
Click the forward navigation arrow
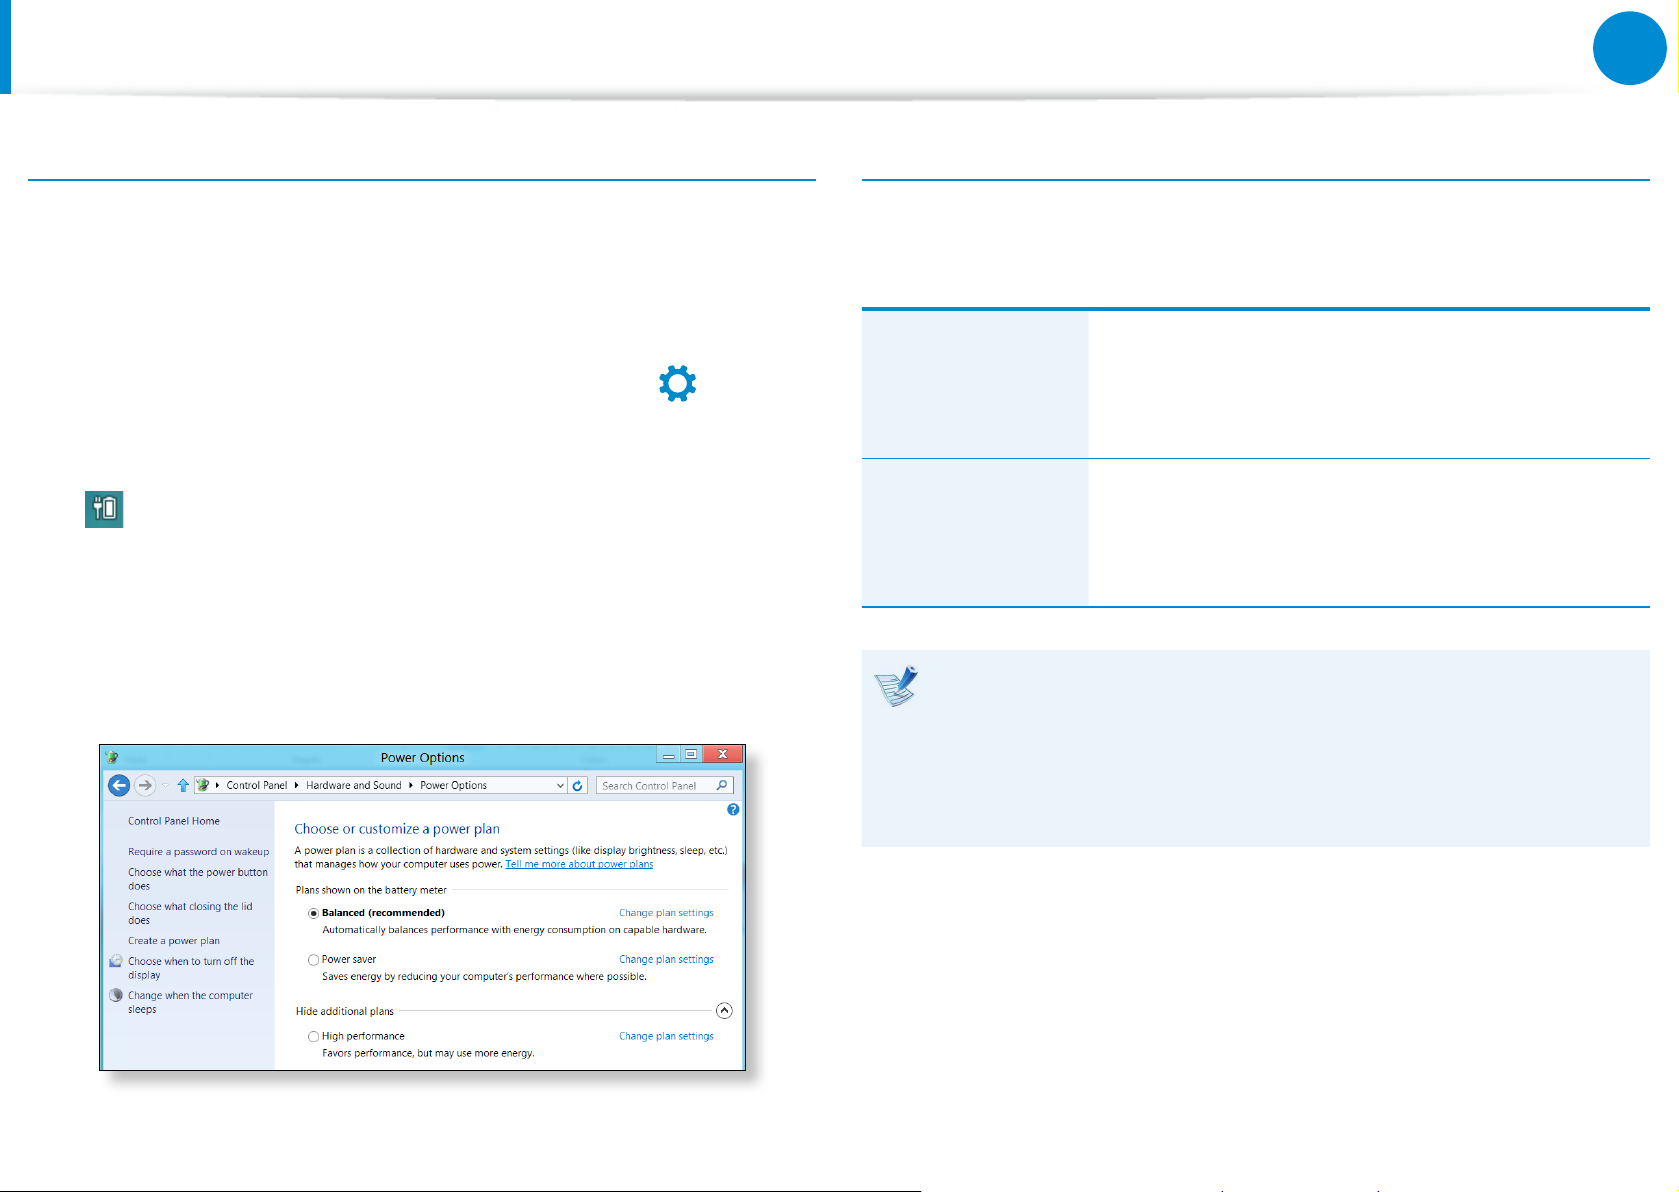(145, 786)
